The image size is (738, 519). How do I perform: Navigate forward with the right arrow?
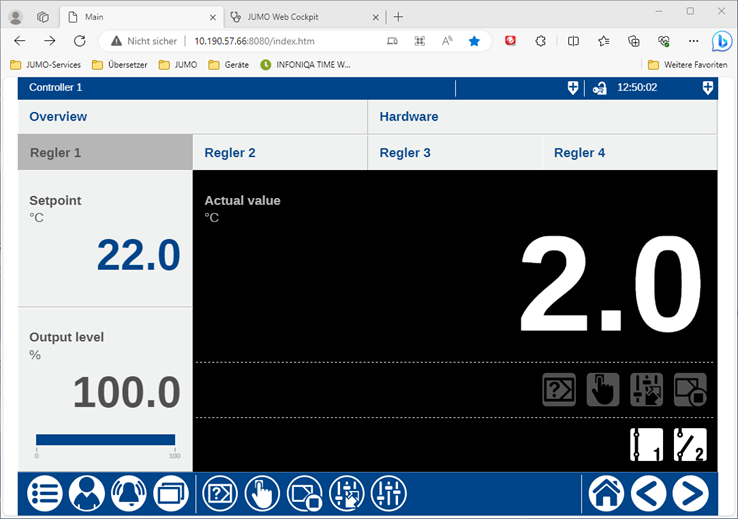[691, 494]
